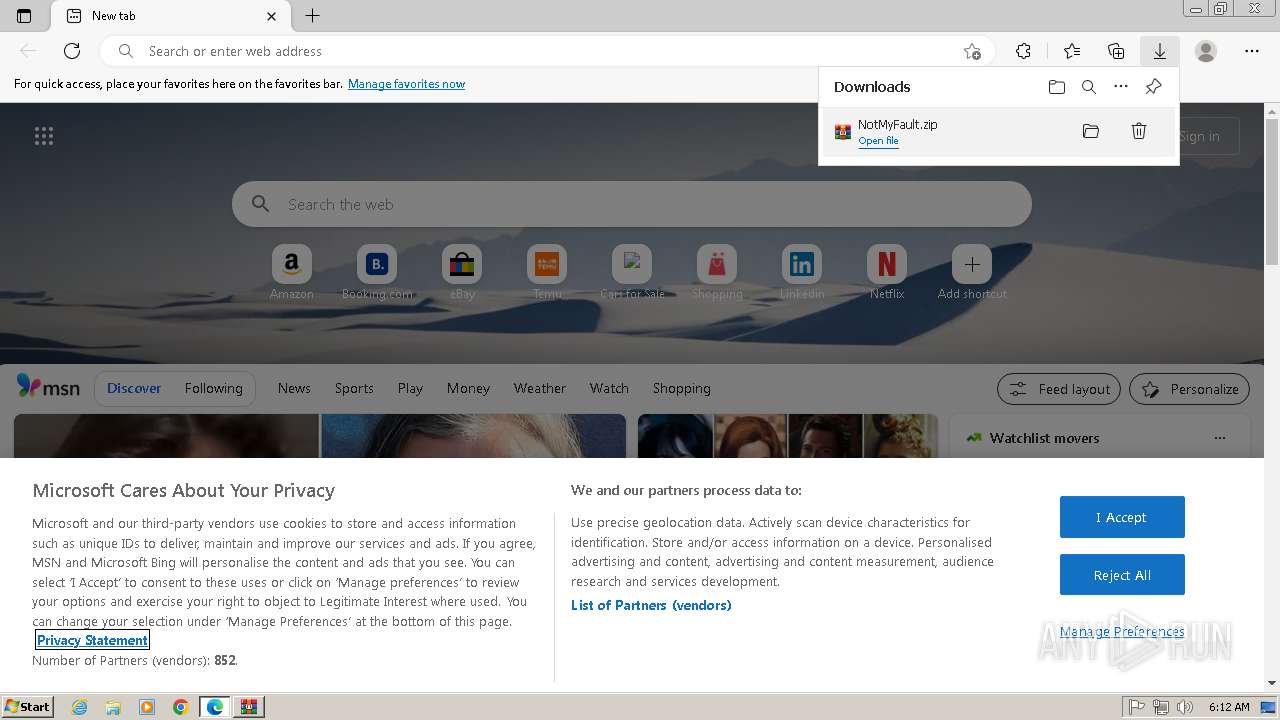
Task: Open the profile avatar menu
Action: (1206, 51)
